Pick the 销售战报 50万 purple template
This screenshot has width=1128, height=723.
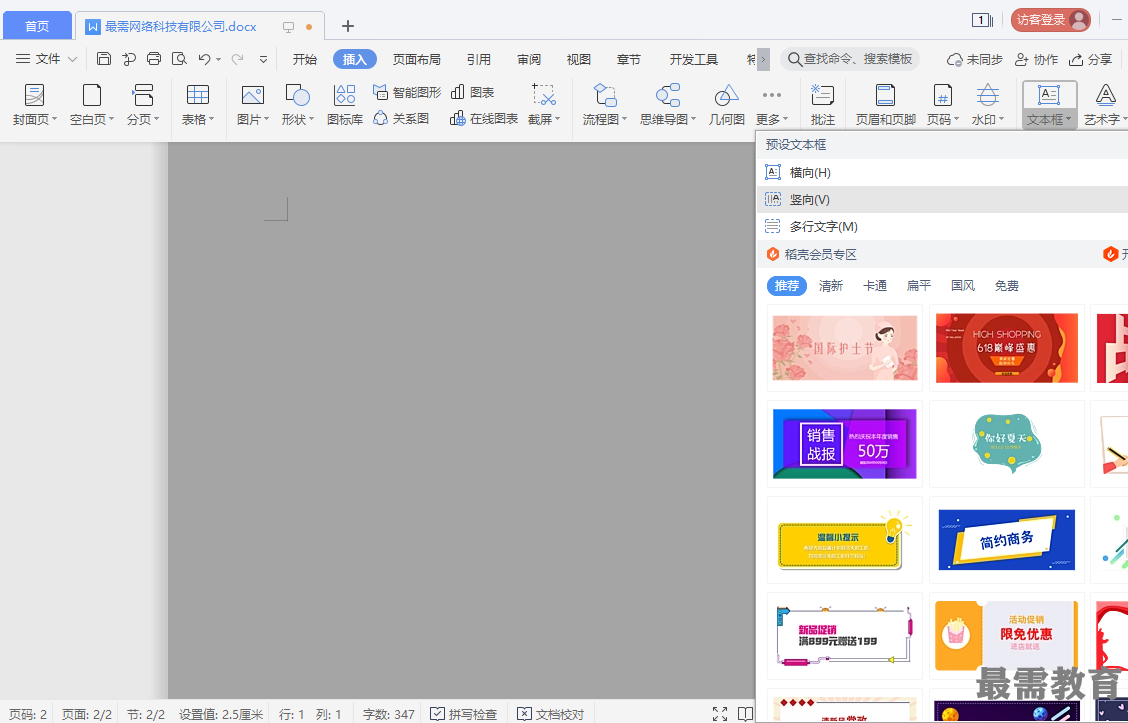pyautogui.click(x=845, y=444)
